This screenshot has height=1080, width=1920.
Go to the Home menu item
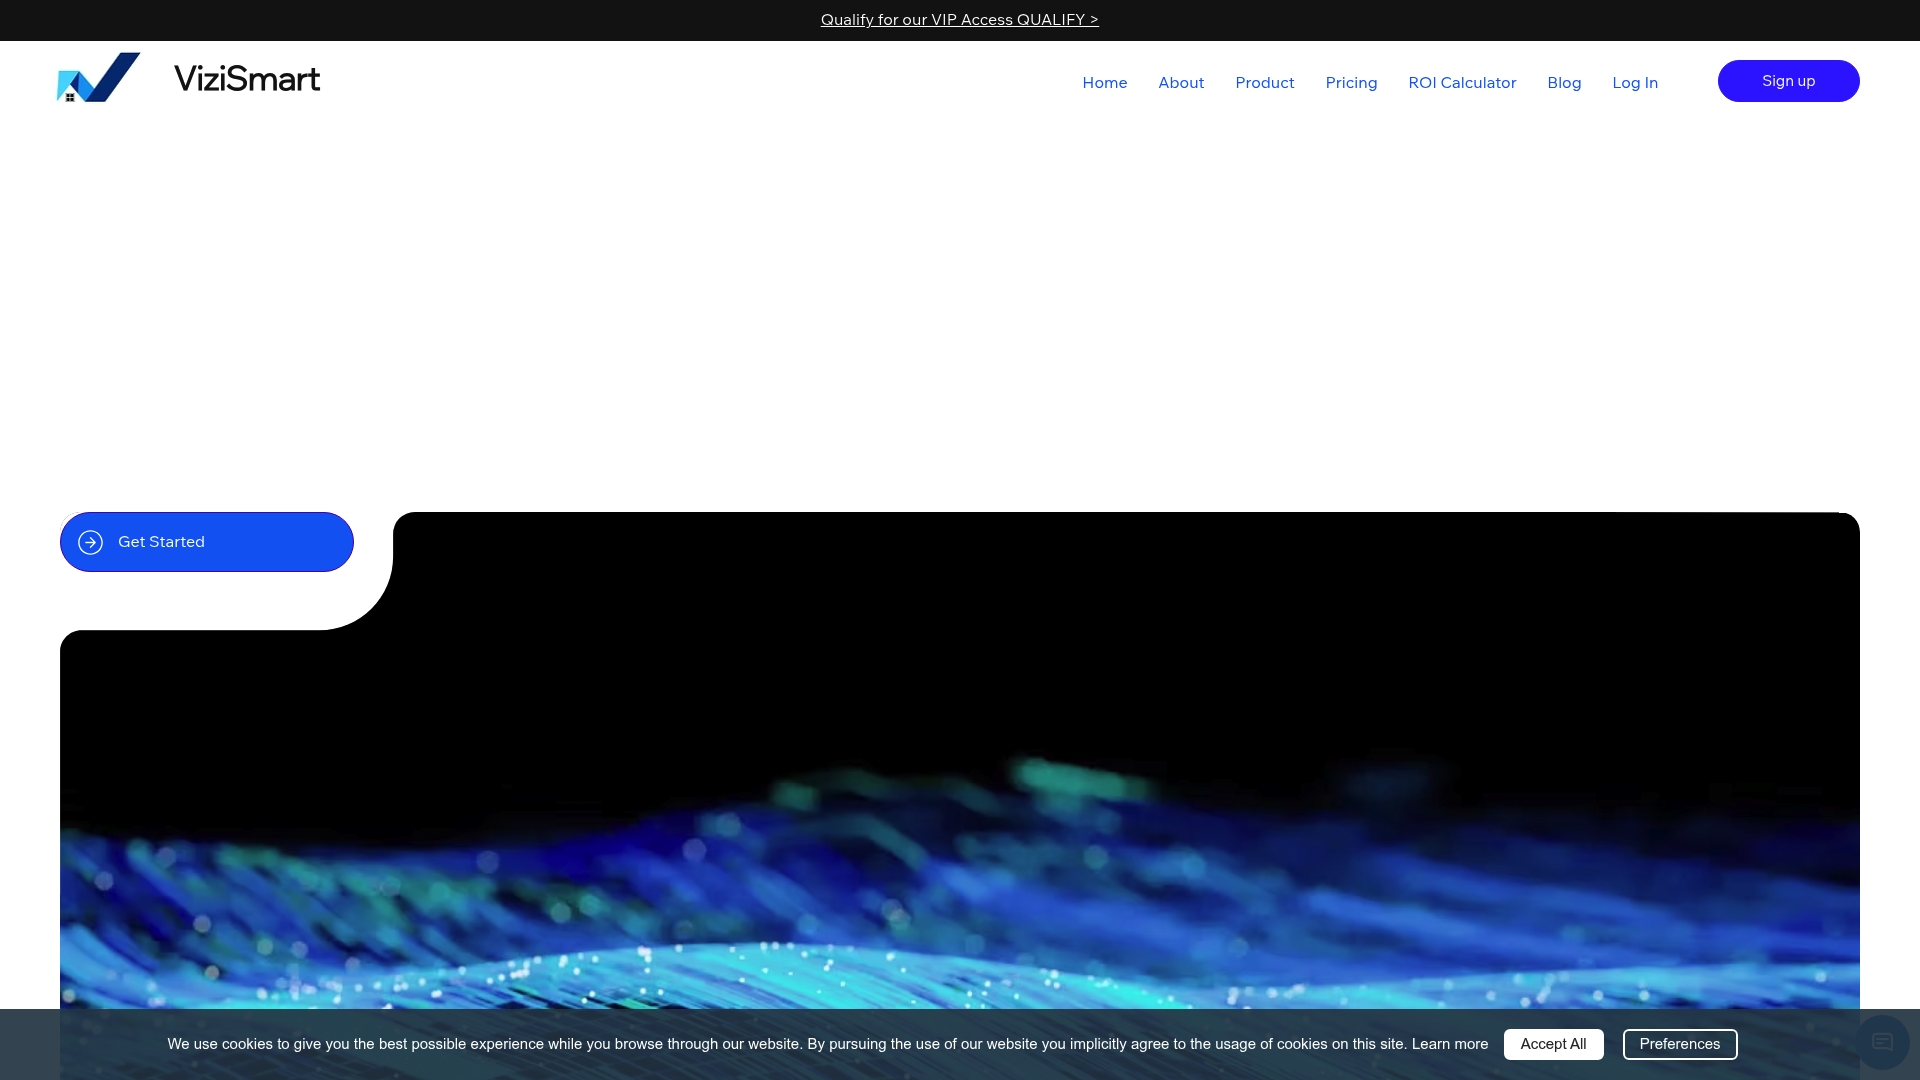(x=1104, y=83)
